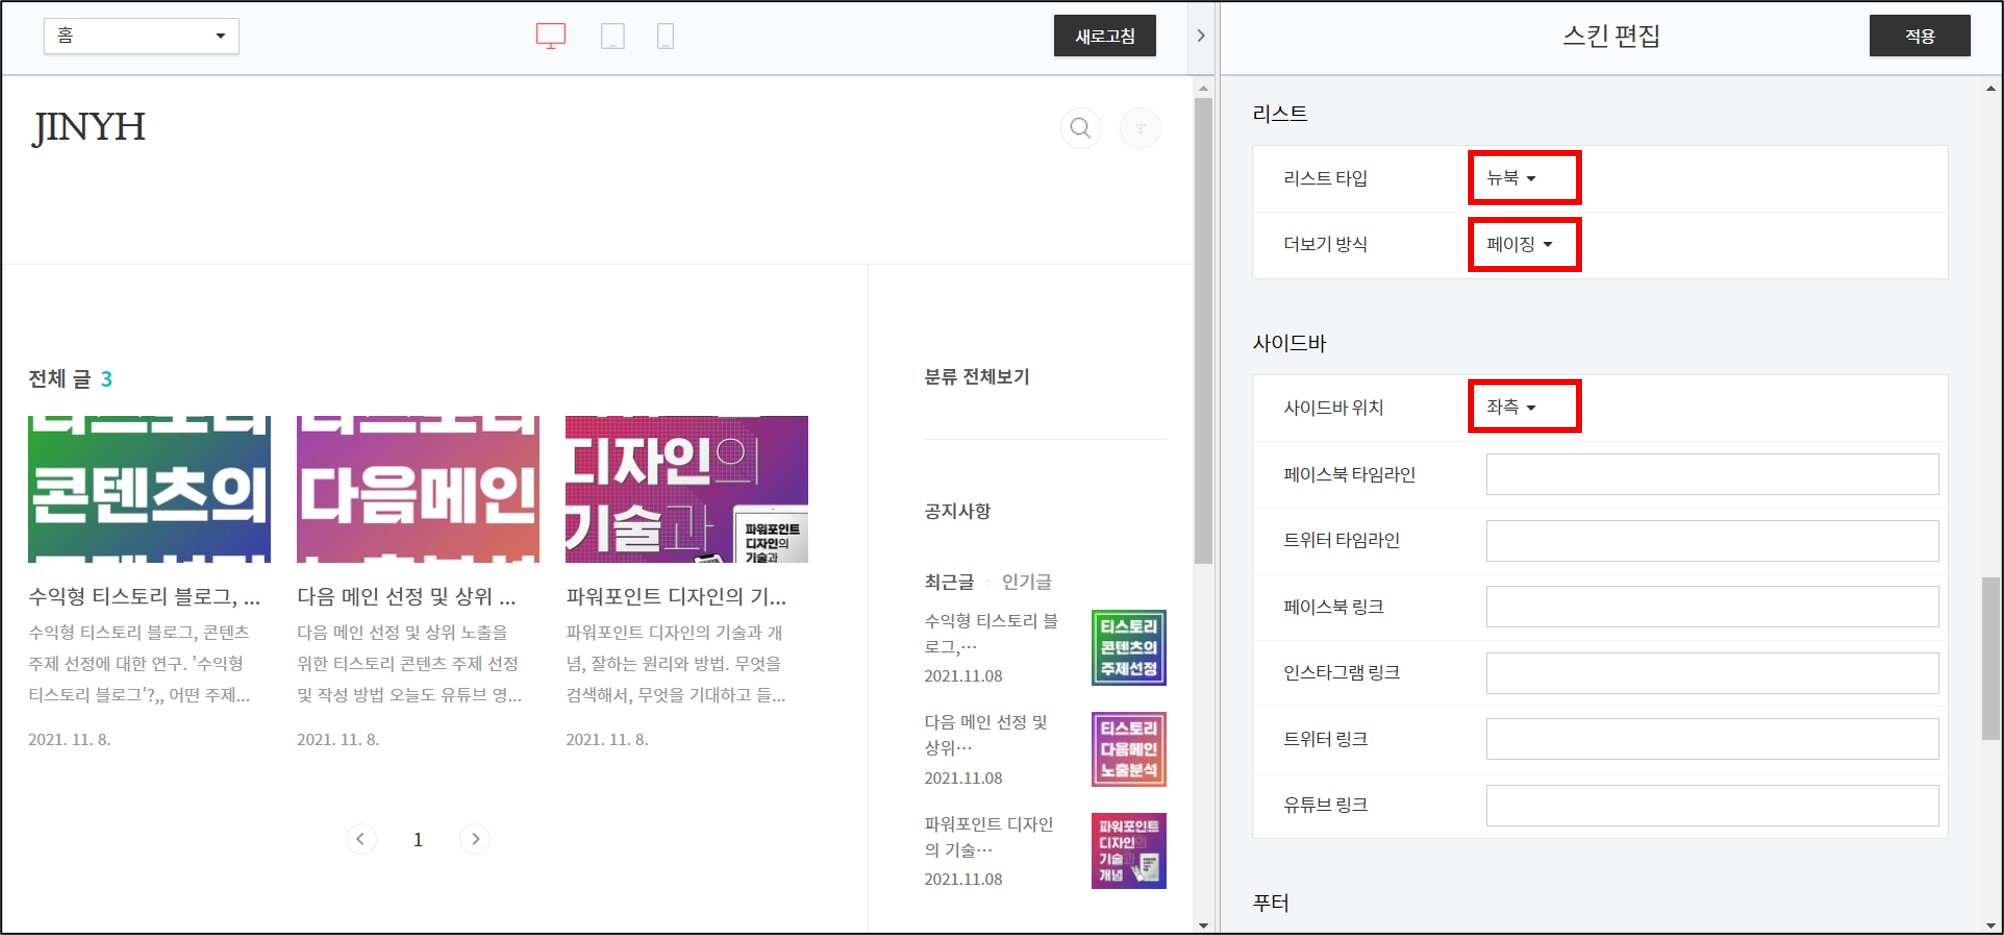2004x935 pixels.
Task: Click excerpt text '다음 메인 선정 및 상위 노출을'
Action: 402,633
